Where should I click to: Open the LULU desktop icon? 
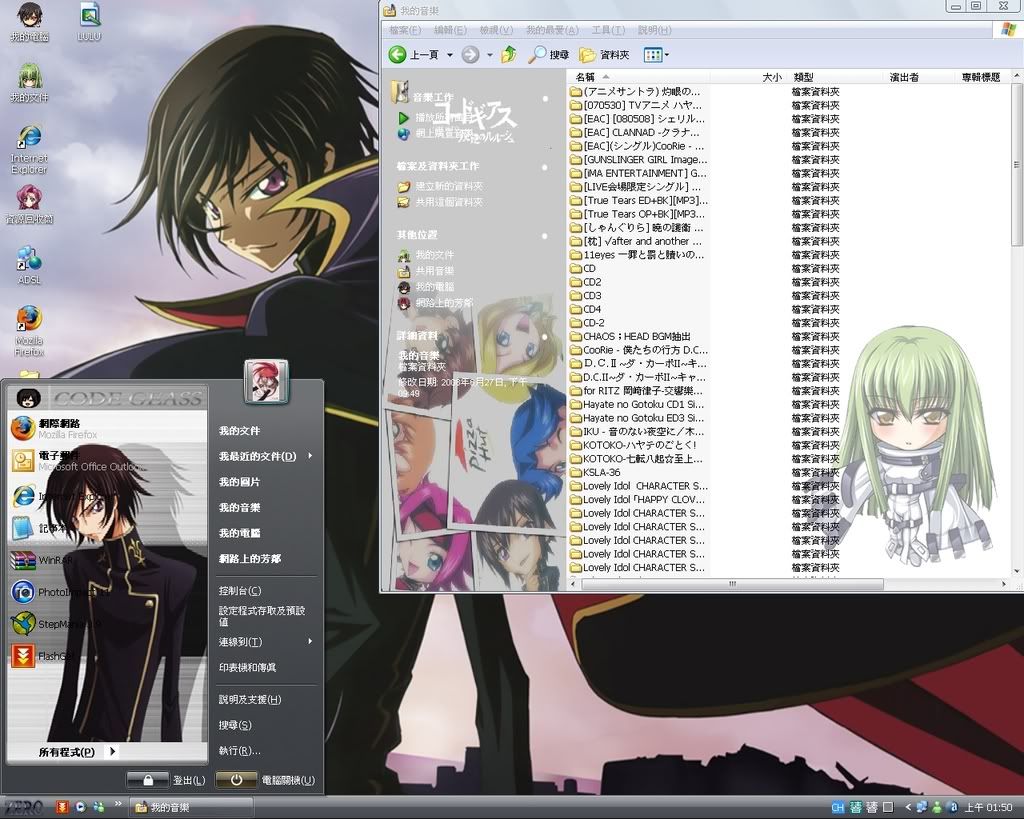point(89,22)
